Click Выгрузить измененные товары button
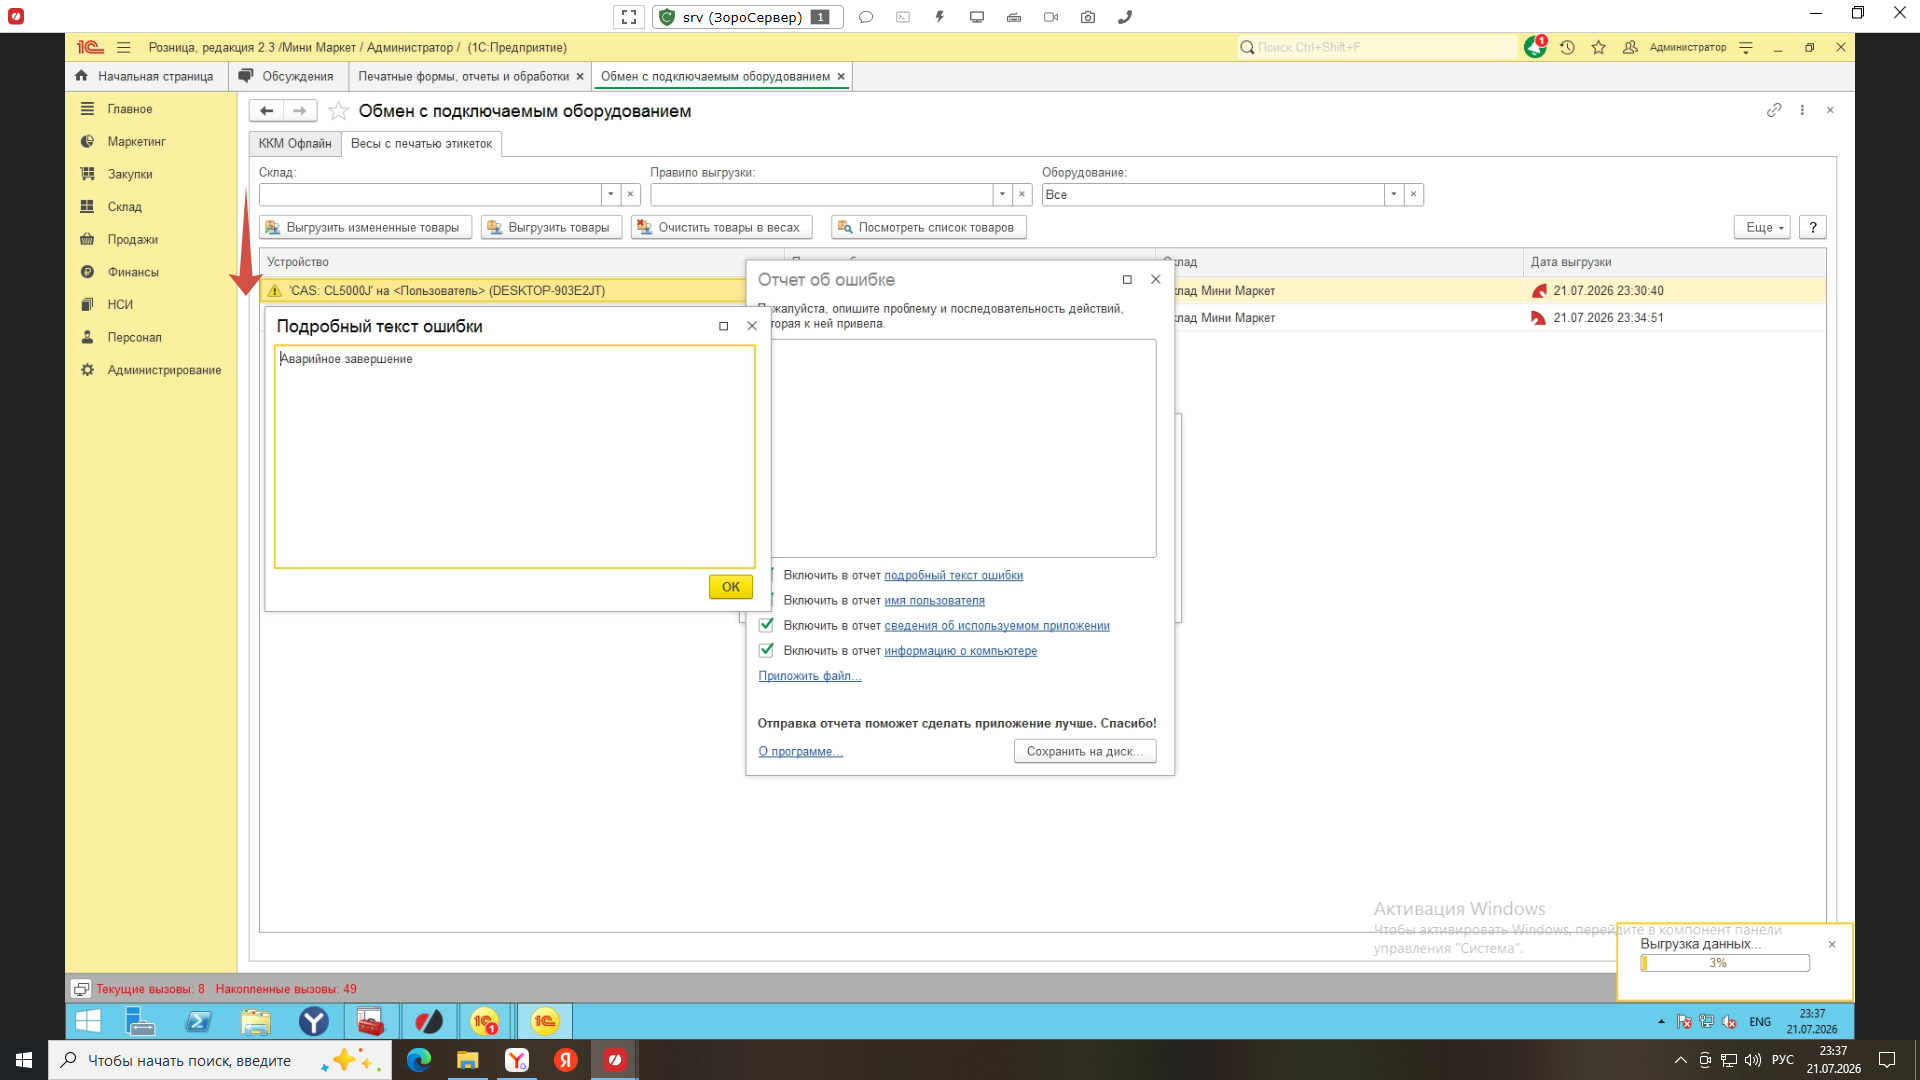The image size is (1920, 1080). (x=365, y=228)
